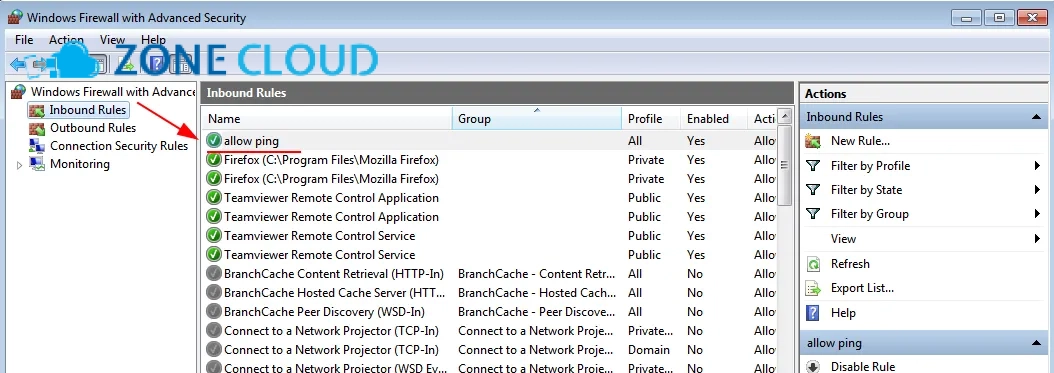This screenshot has width=1054, height=373.
Task: Click the funnel icon beside Filter by State
Action: pyautogui.click(x=813, y=190)
